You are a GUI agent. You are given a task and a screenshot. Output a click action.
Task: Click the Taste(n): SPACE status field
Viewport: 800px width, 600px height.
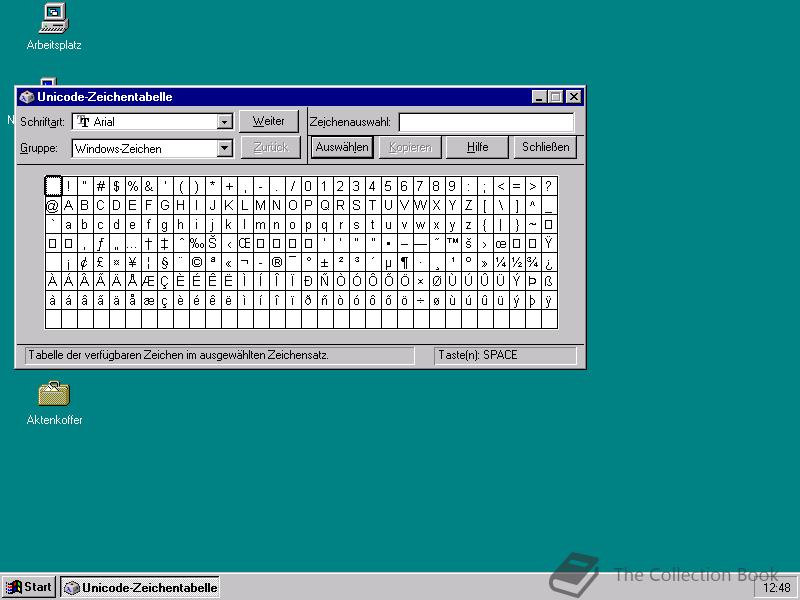click(505, 355)
